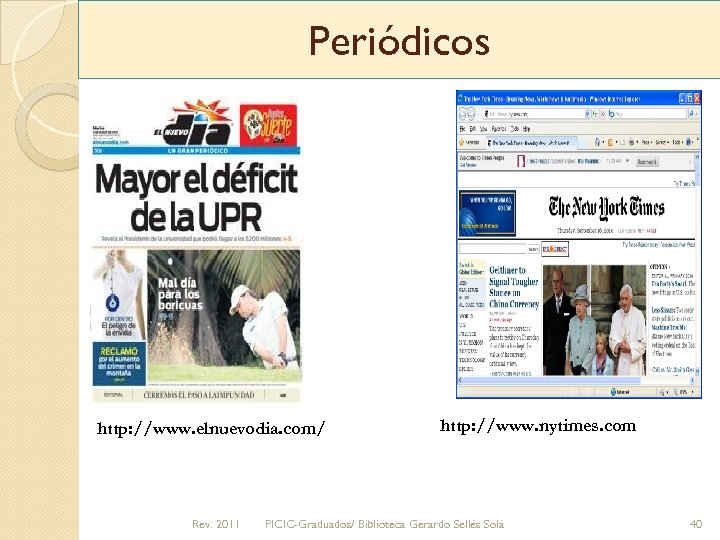Viewport: 720px width, 540px height.
Task: Click the orange RSS feeds icon
Action: pos(610,143)
